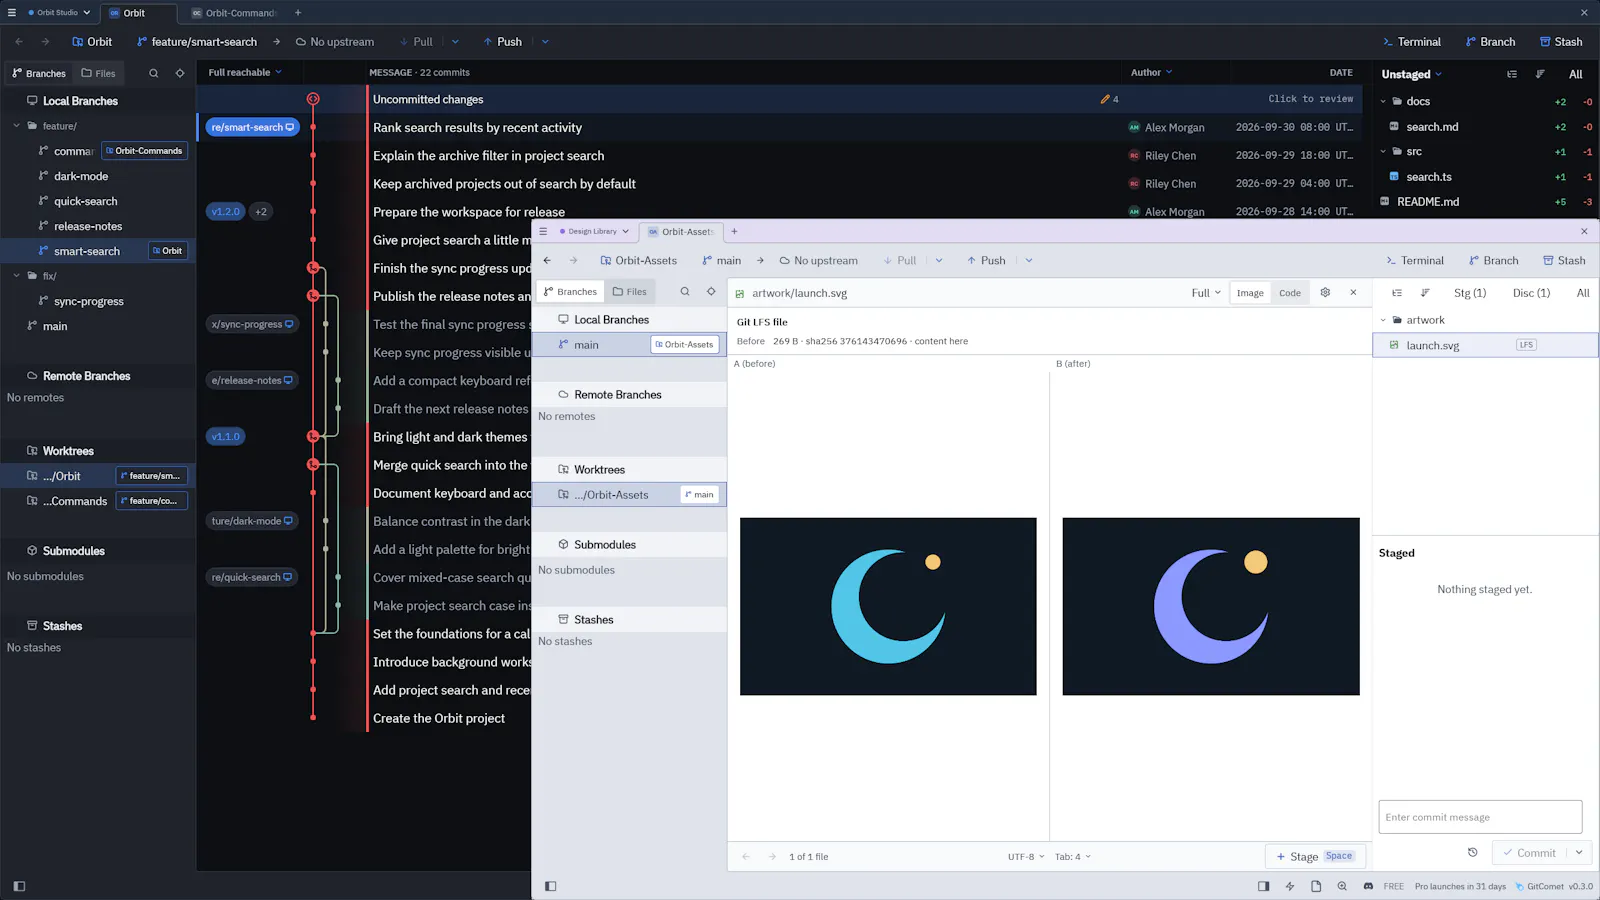Screen dimensions: 1600x900
Task: Click into the commit message field
Action: point(1480,817)
